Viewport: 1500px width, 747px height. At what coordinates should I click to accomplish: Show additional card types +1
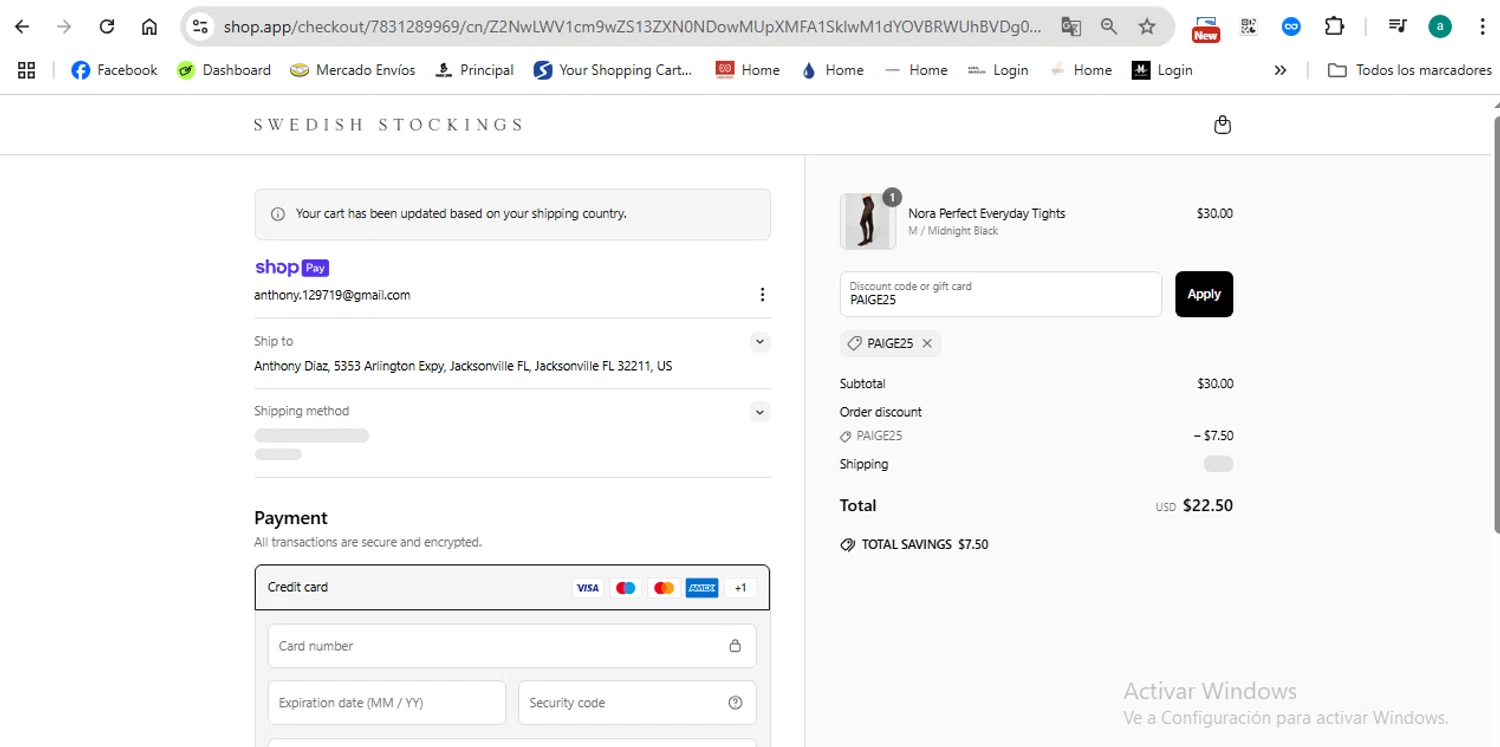click(740, 588)
